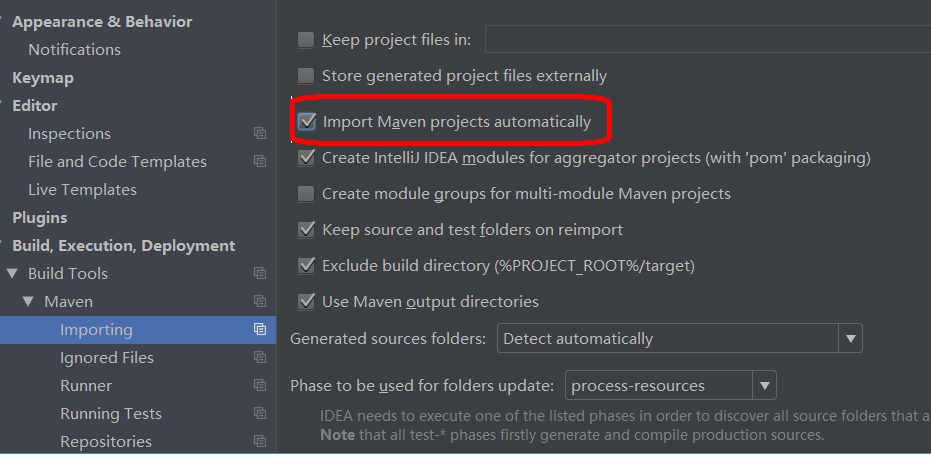Click project-level icon beside Maven

click(x=259, y=302)
